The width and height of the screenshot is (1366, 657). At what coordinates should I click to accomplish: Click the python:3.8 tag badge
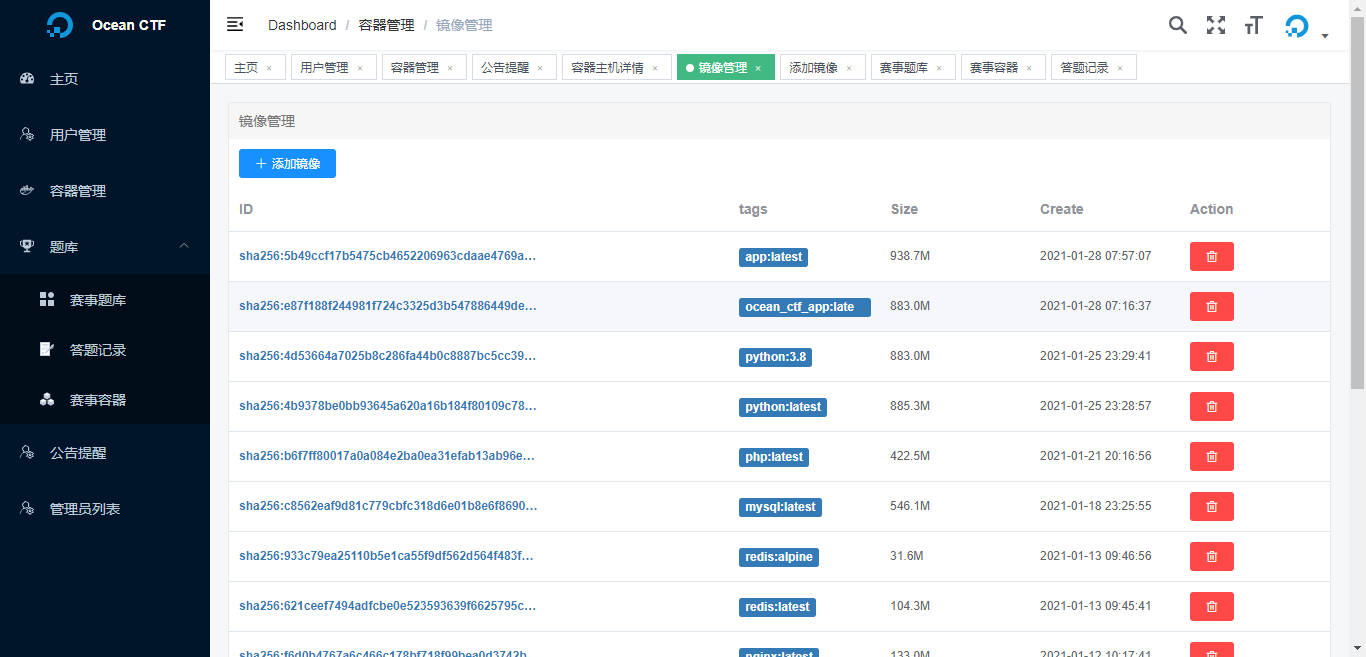tap(774, 357)
